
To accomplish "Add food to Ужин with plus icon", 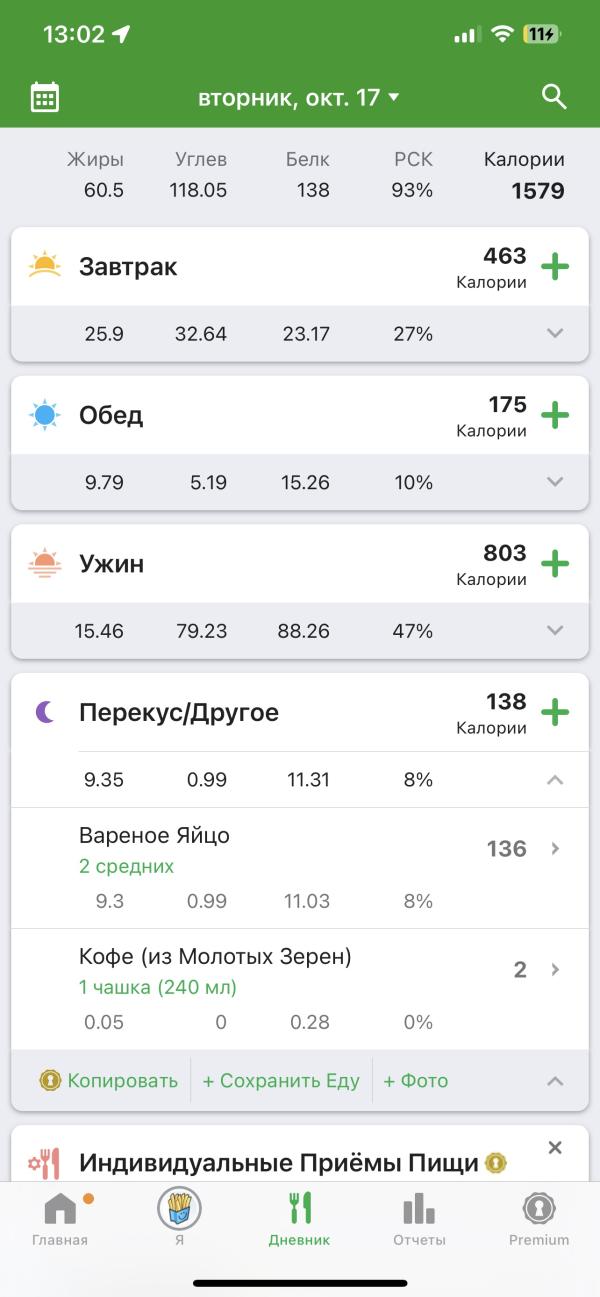I will point(555,564).
